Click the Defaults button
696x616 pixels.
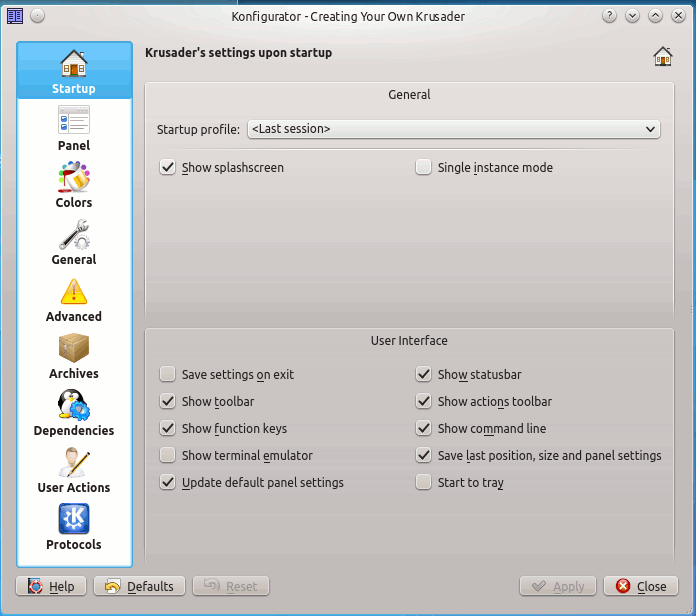point(139,586)
